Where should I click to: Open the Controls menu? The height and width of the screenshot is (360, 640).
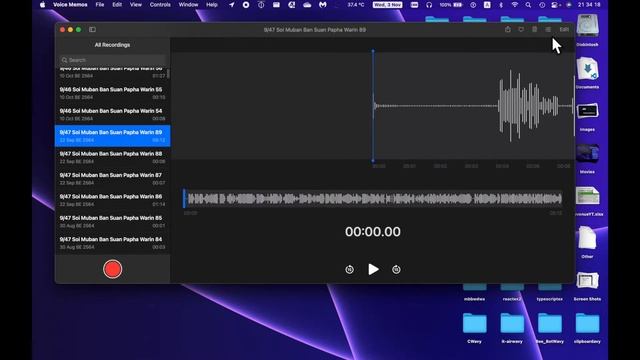160,5
